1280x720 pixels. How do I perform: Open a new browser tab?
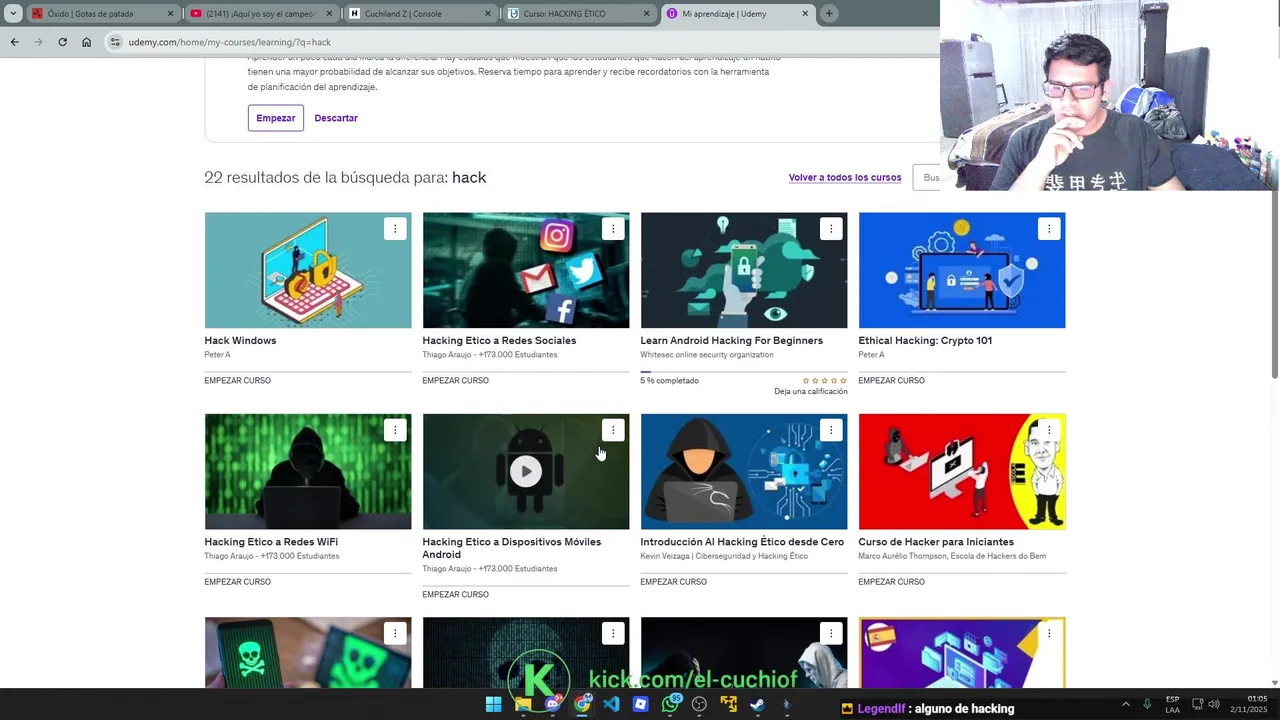click(829, 13)
